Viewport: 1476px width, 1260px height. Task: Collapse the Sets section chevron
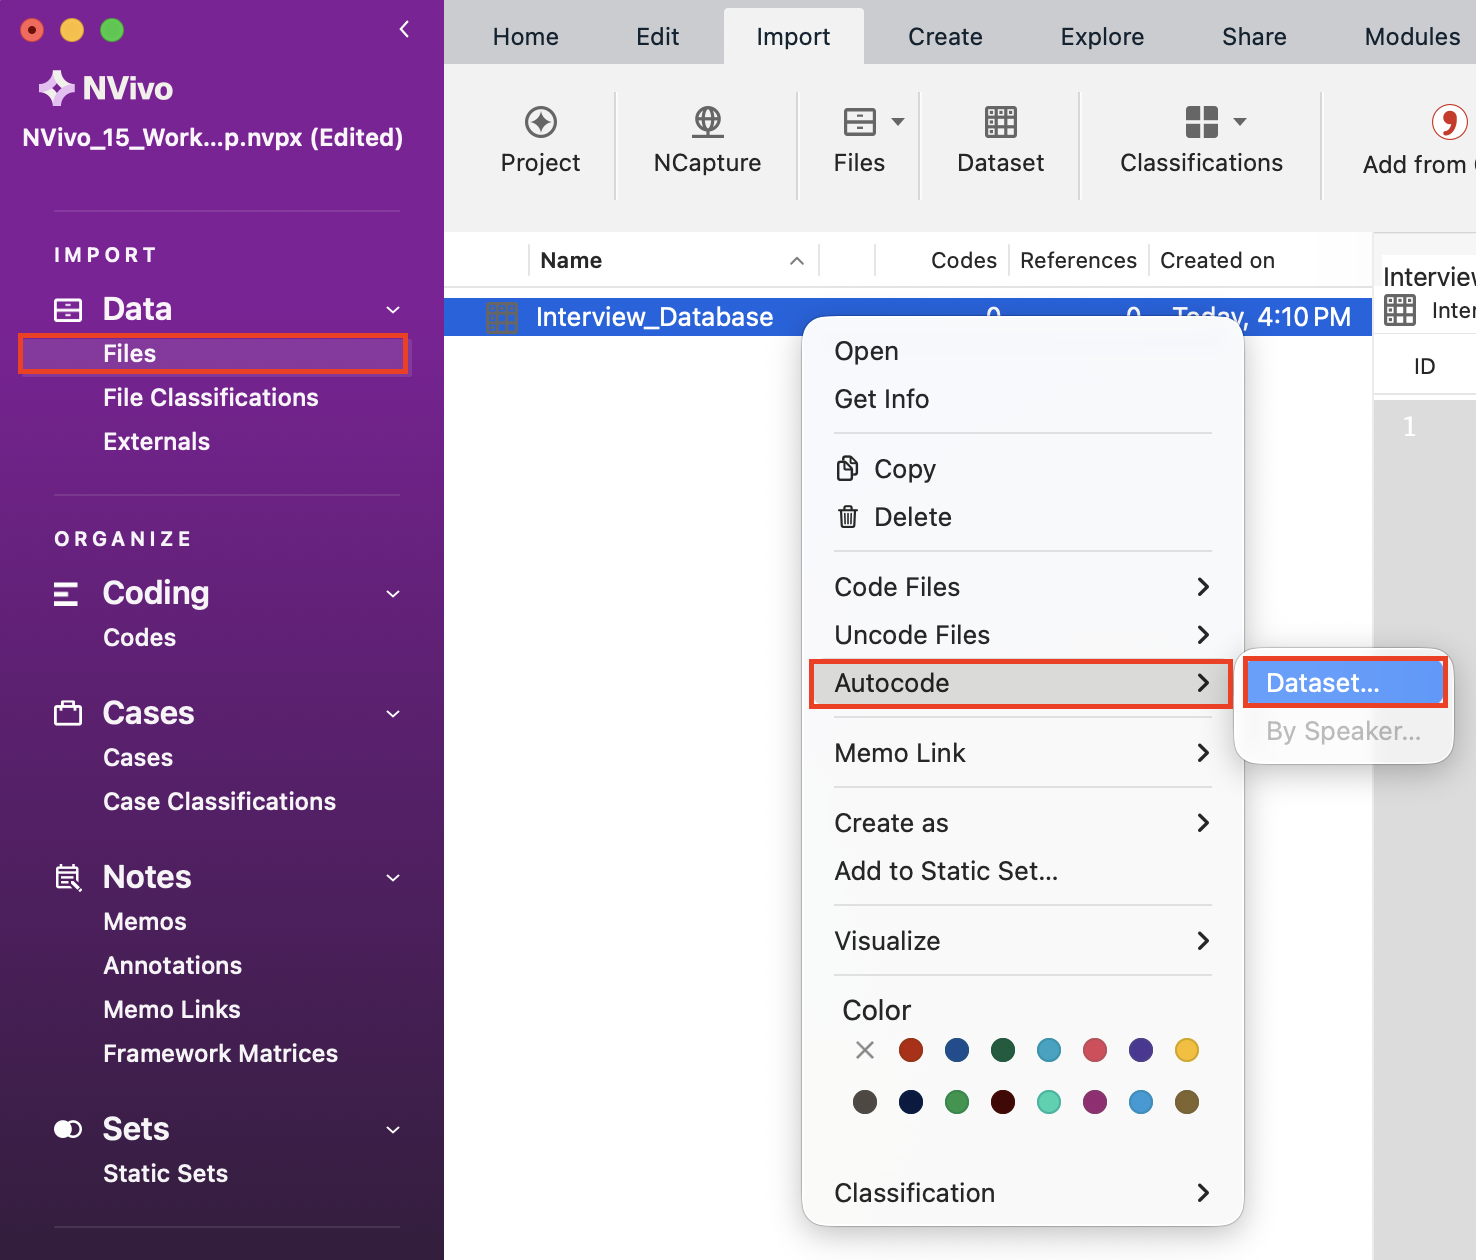click(x=393, y=1130)
